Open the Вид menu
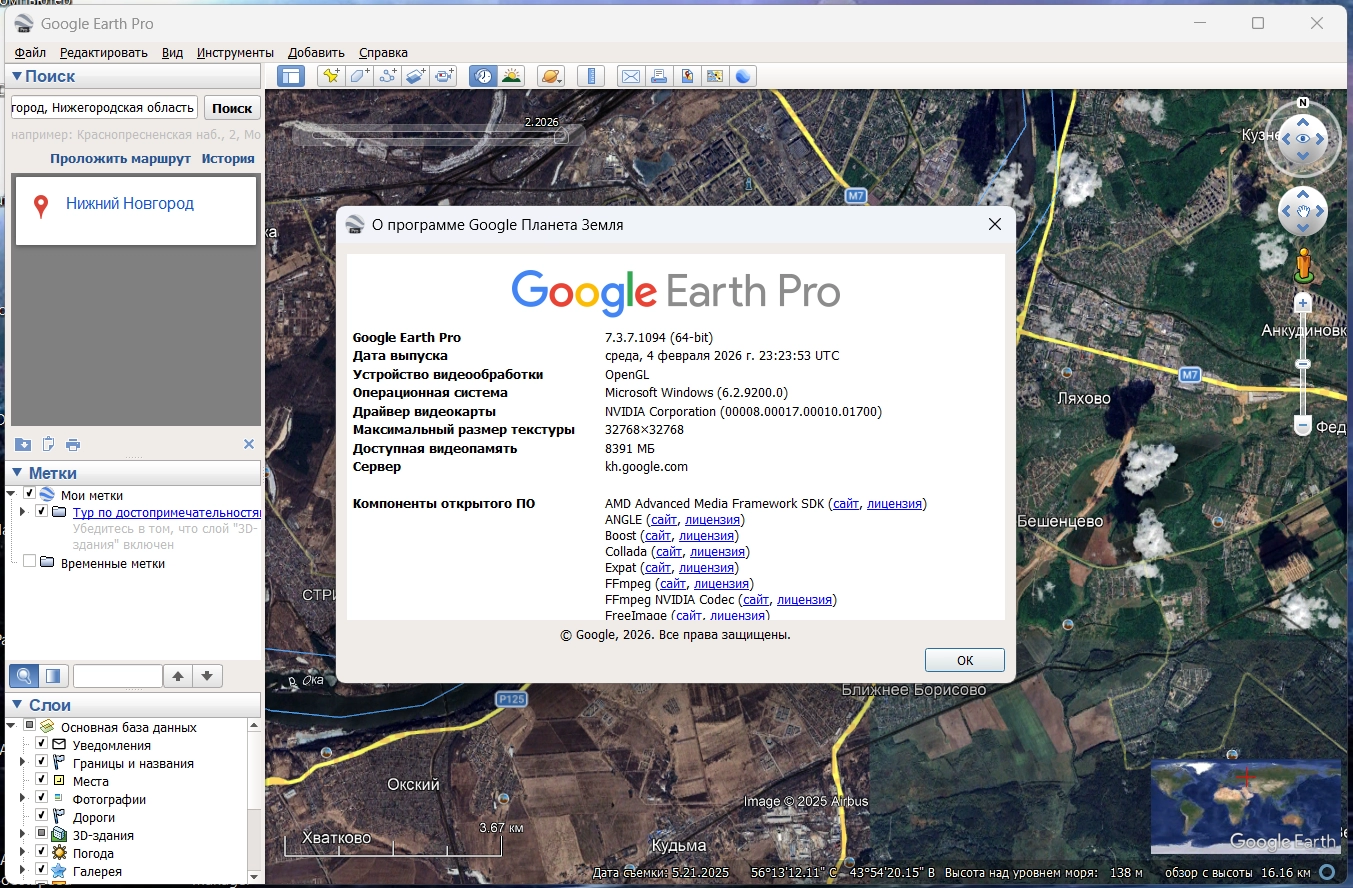Viewport: 1353px width, 888px height. [172, 52]
